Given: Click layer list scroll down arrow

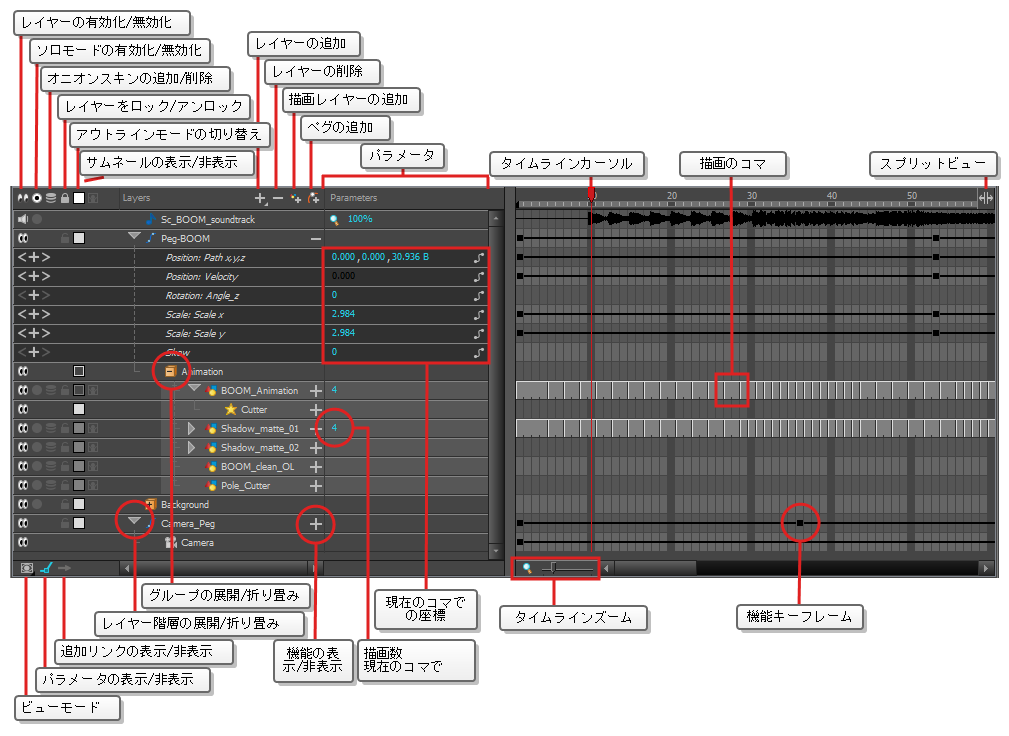Looking at the screenshot, I should click(x=495, y=552).
